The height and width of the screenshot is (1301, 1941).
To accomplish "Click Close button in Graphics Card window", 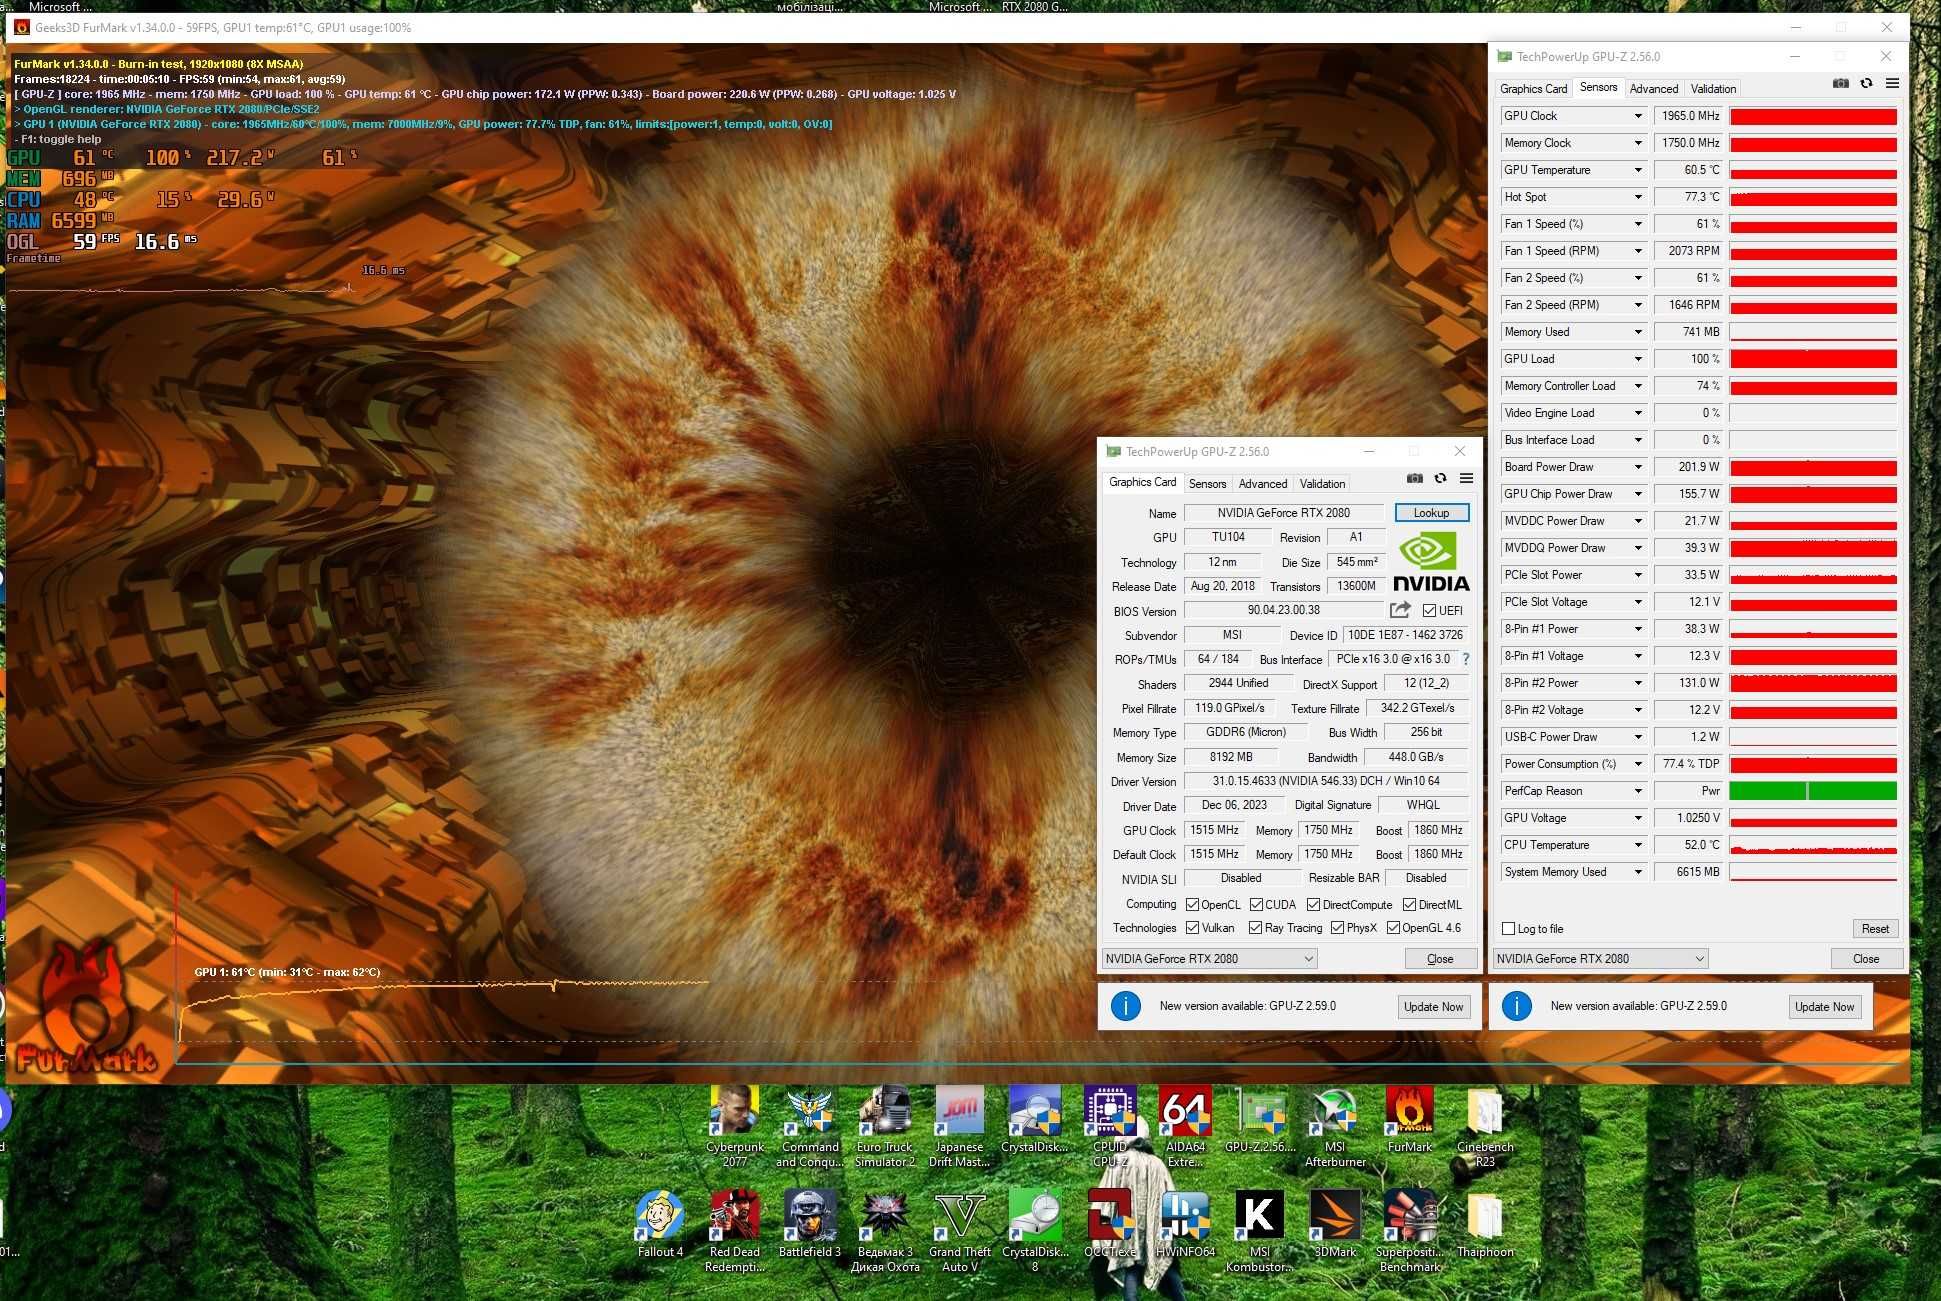I will tap(1440, 959).
